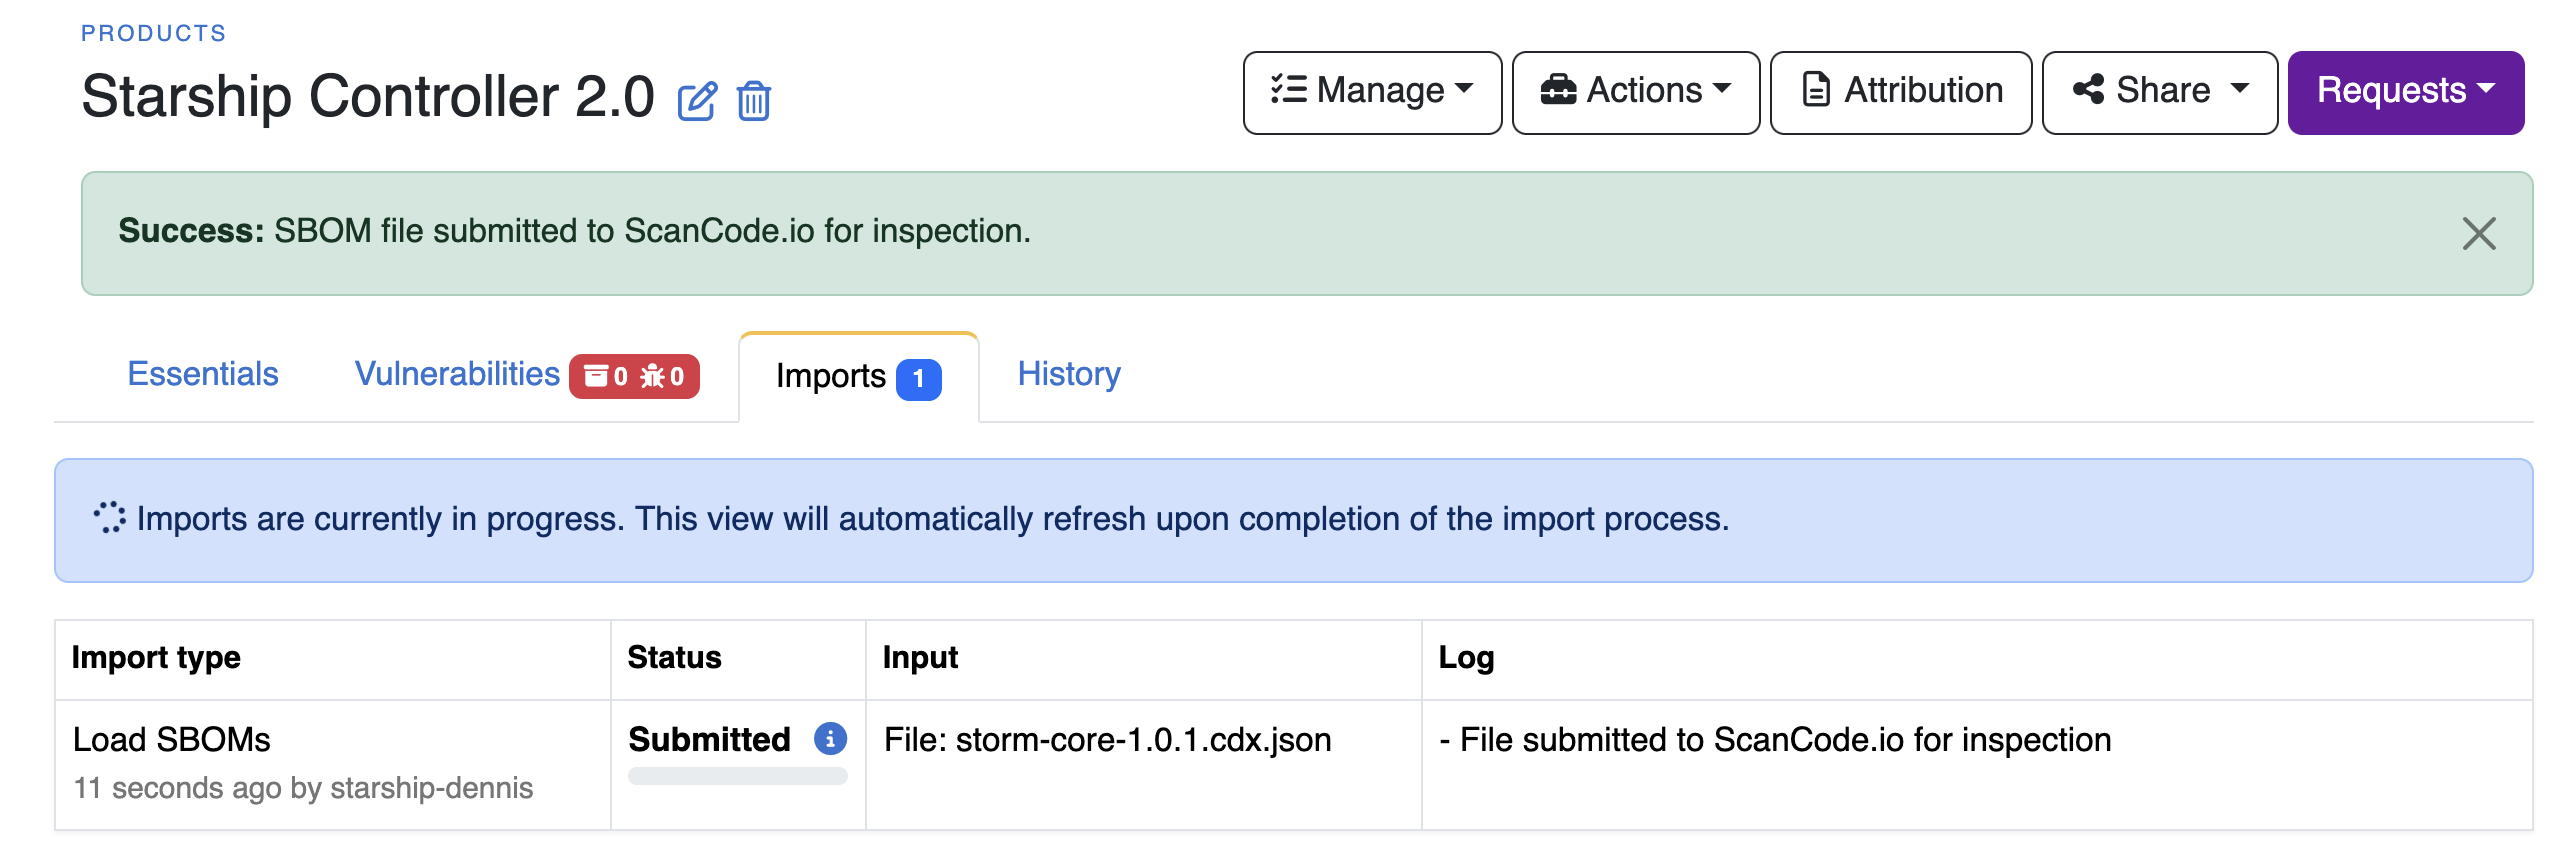The width and height of the screenshot is (2556, 846).
Task: Dismiss the success alert with X icon
Action: 2478,233
